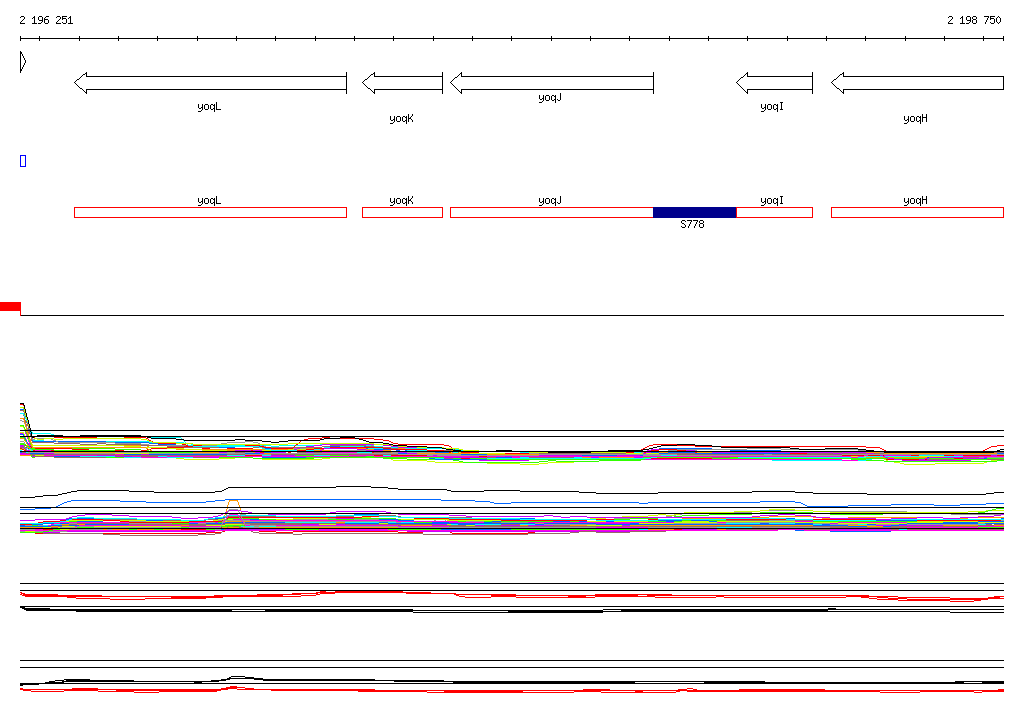Click the red bar at left edge
The image size is (1024, 714).
[10, 307]
